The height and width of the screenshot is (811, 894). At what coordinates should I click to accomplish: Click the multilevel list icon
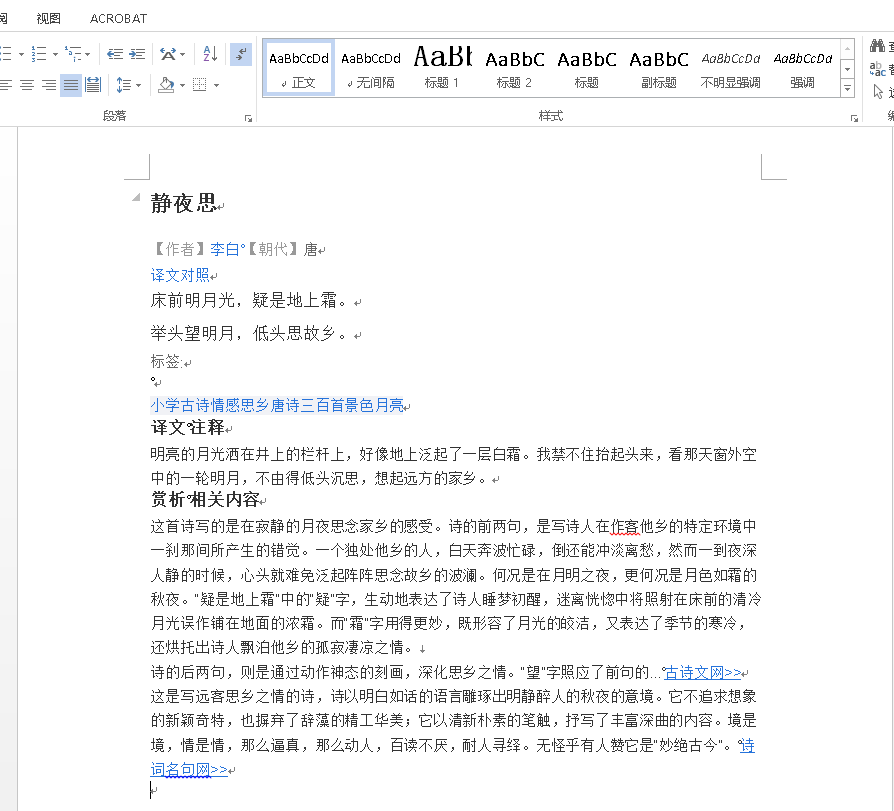[72, 54]
